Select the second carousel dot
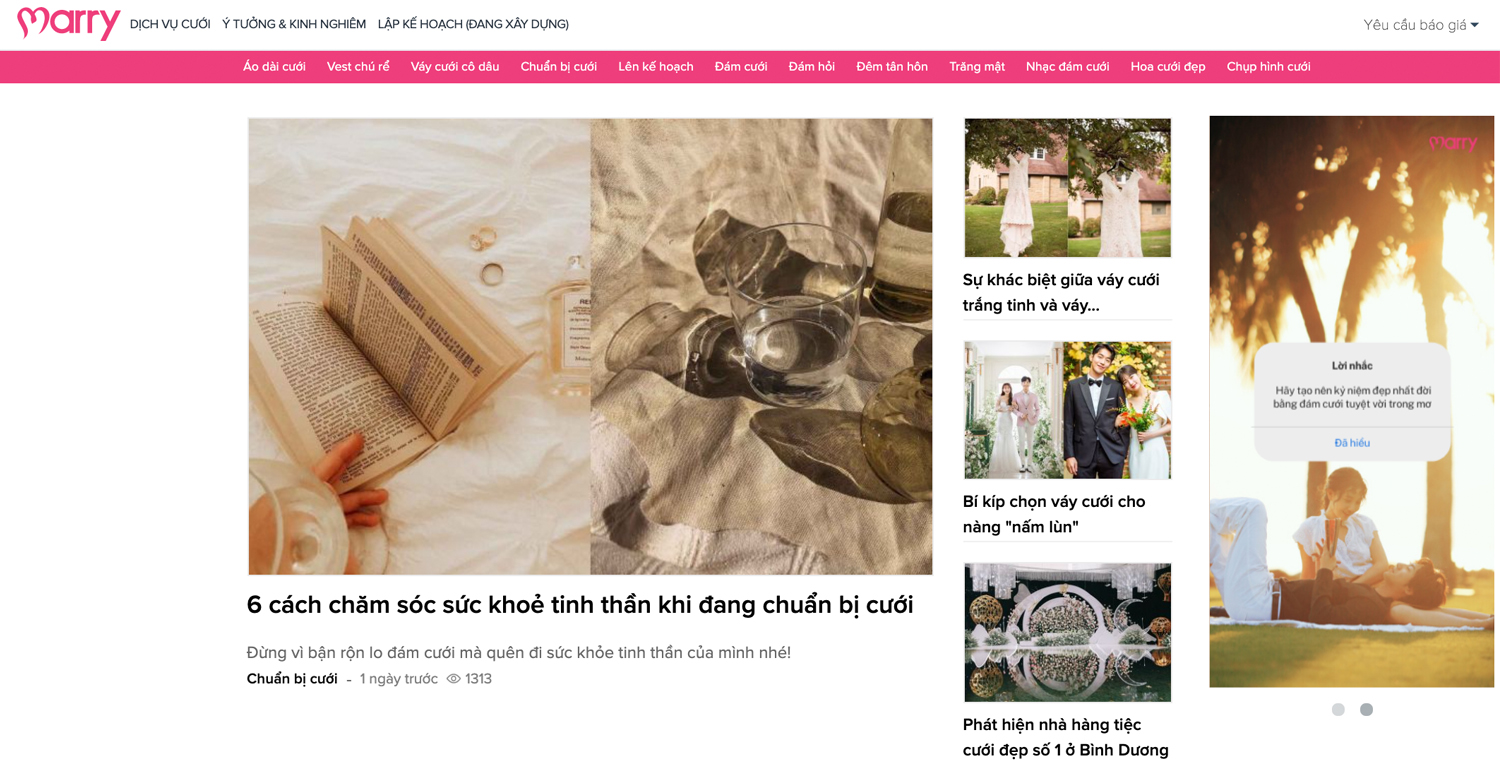Screen dimensions: 1500x771 (x=1366, y=709)
